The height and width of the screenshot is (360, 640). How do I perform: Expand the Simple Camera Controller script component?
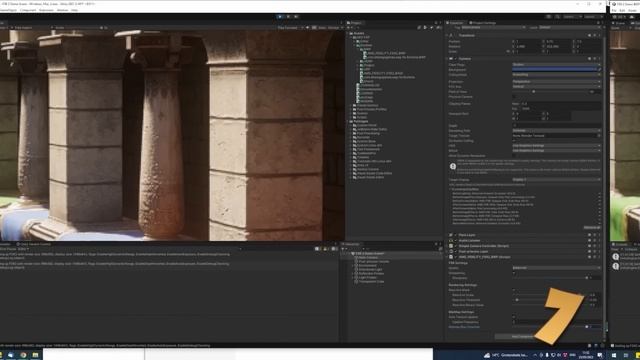(447, 246)
